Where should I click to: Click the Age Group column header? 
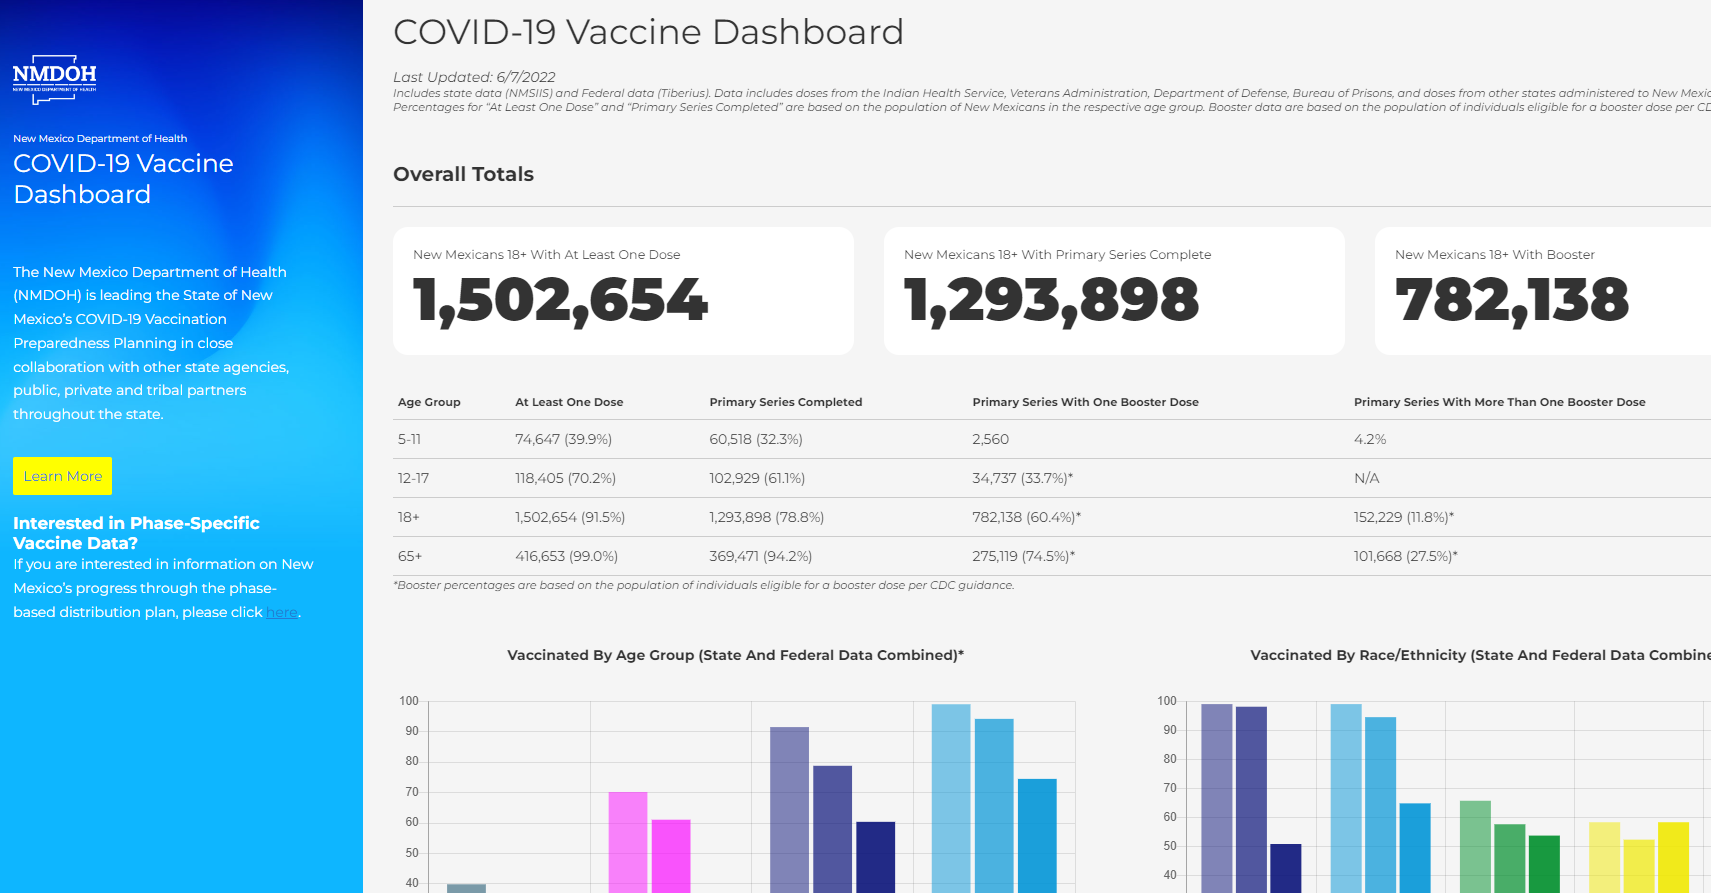coord(429,402)
